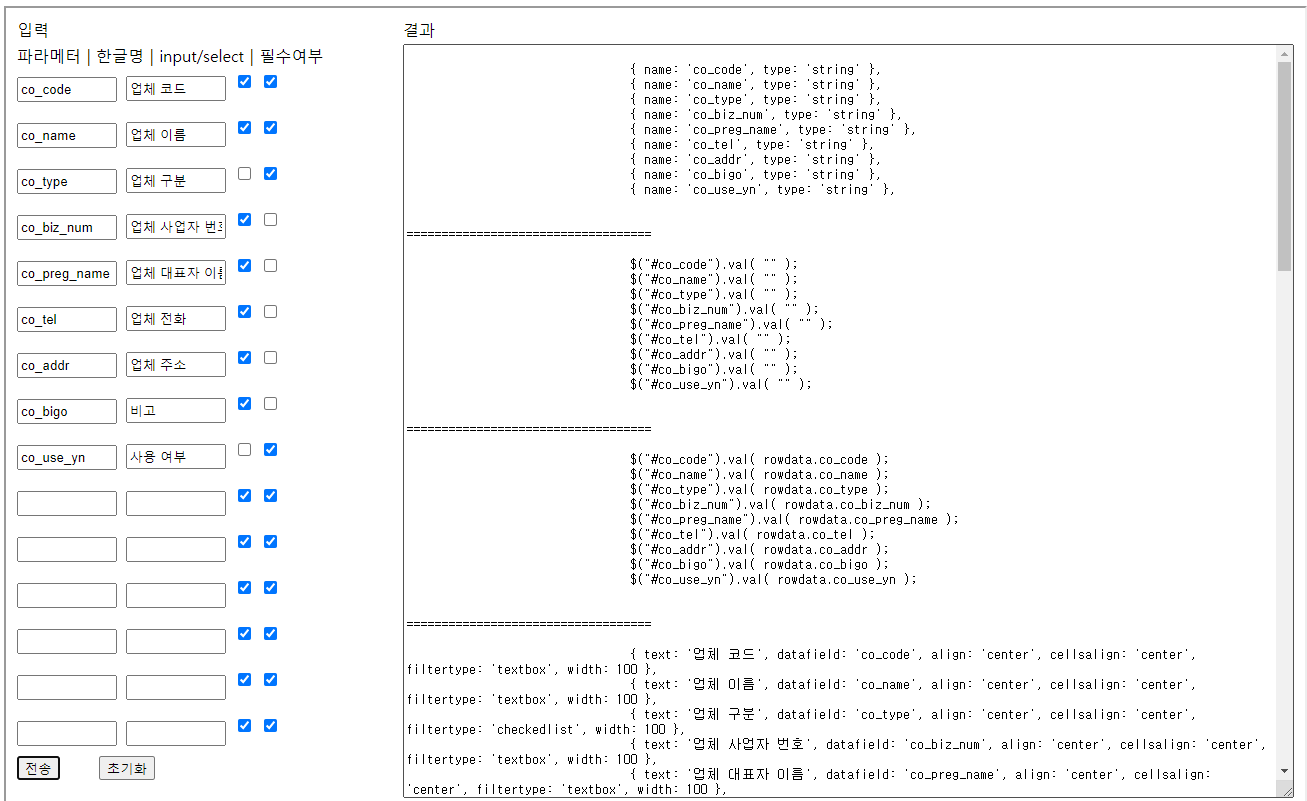
Task: Click the co_use_yn parameter input
Action: [x=67, y=457]
